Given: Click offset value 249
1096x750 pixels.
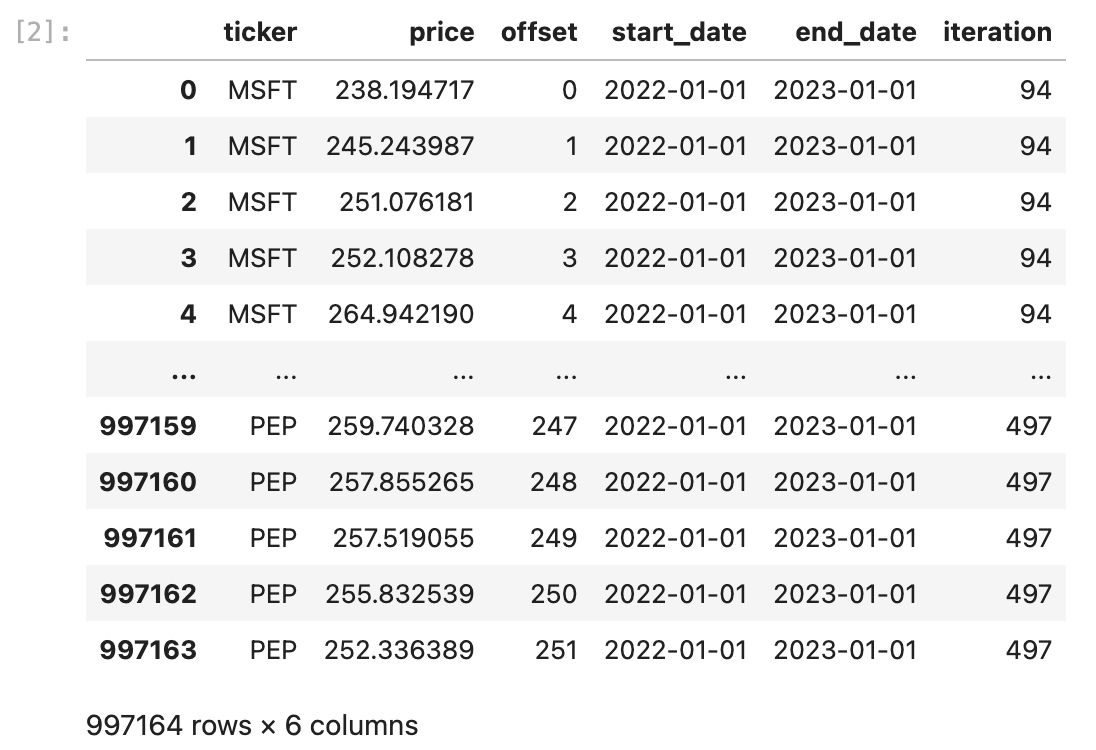Looking at the screenshot, I should (x=554, y=538).
